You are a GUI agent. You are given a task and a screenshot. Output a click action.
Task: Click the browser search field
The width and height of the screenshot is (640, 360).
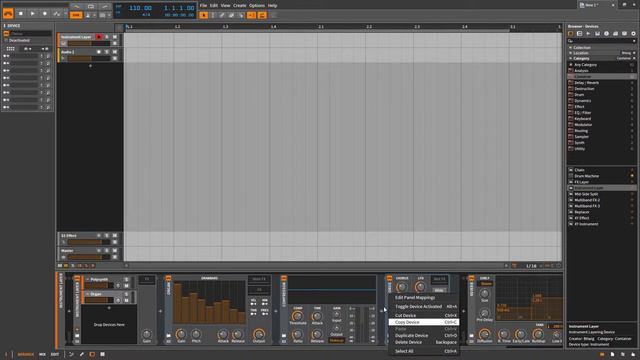click(x=601, y=41)
